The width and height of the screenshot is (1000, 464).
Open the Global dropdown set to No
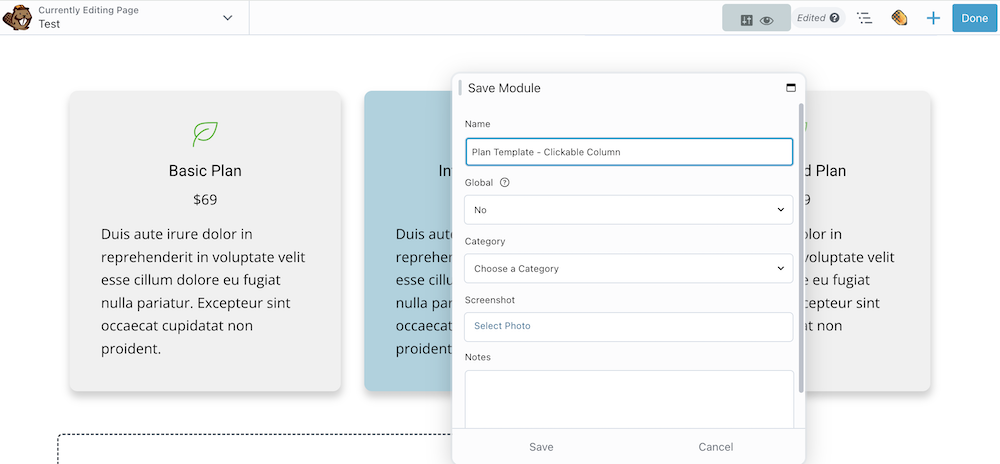pos(629,210)
